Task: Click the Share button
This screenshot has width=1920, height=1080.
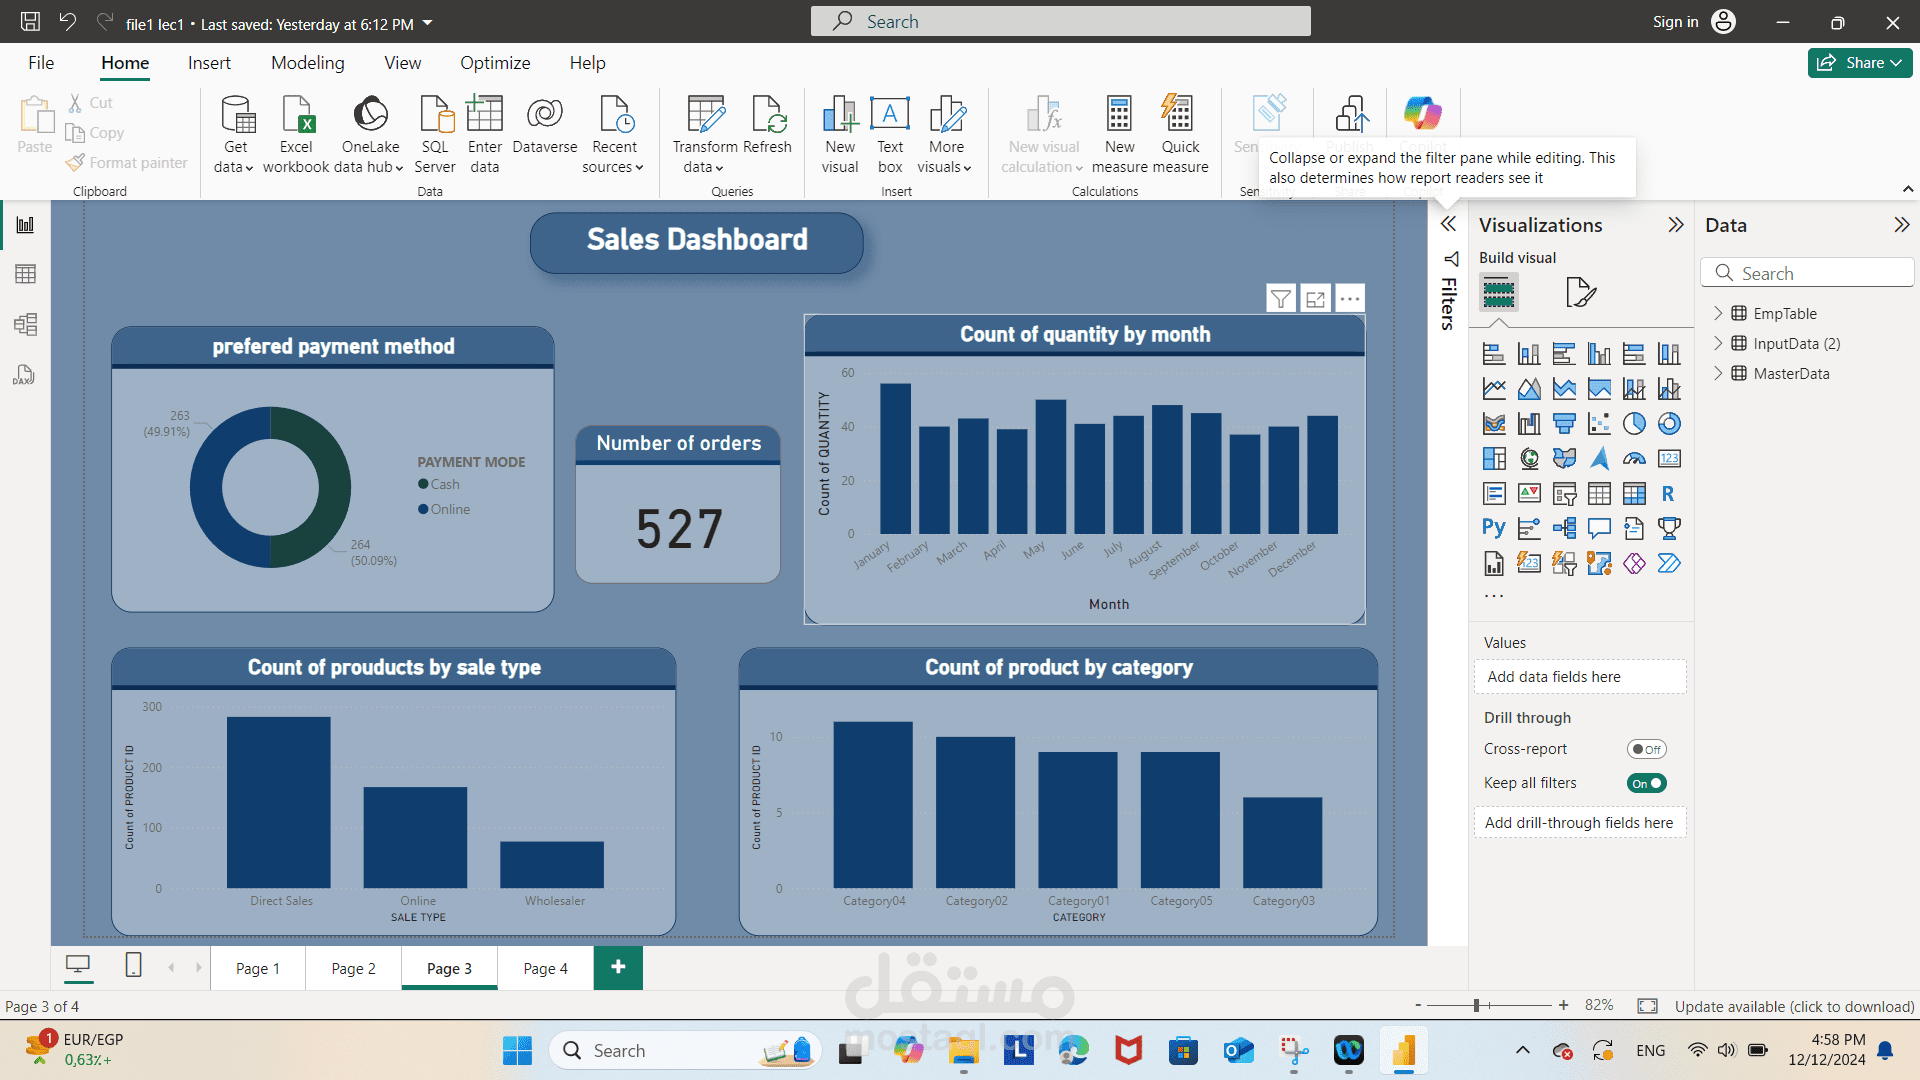Action: point(1860,63)
